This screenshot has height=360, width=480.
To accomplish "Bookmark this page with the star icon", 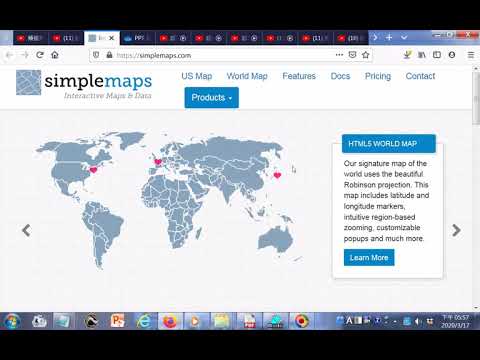I will (x=366, y=55).
